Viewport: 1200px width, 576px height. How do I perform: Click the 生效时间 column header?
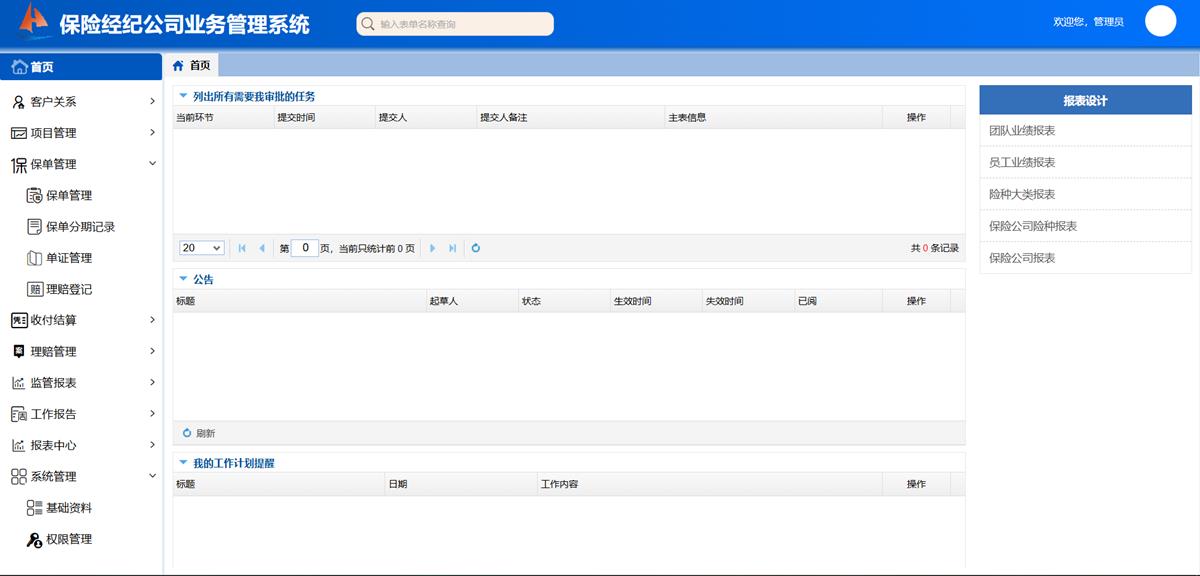(x=656, y=301)
